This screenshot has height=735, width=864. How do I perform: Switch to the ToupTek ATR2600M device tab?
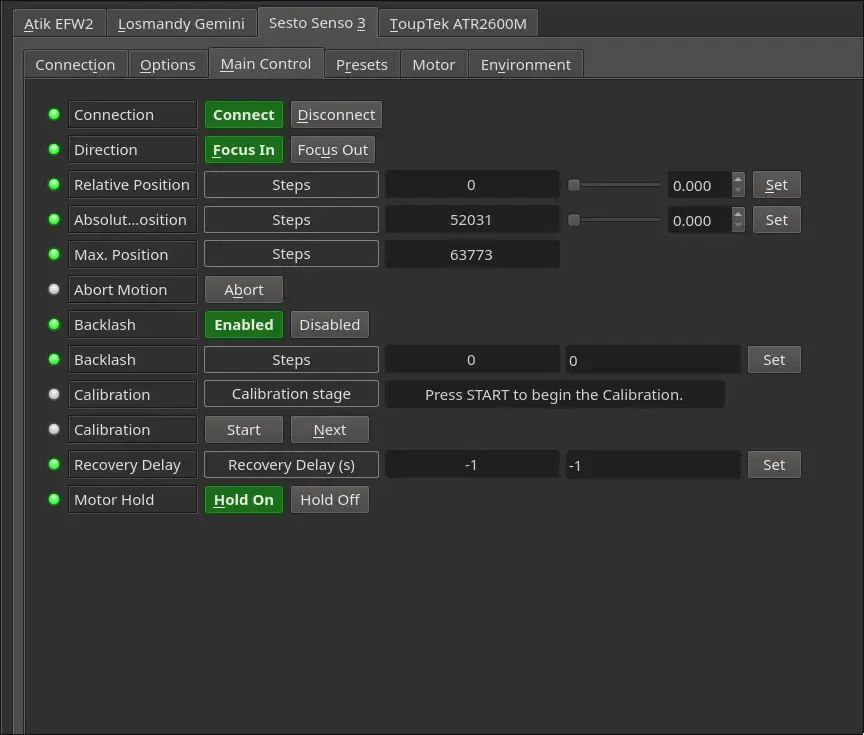point(458,24)
